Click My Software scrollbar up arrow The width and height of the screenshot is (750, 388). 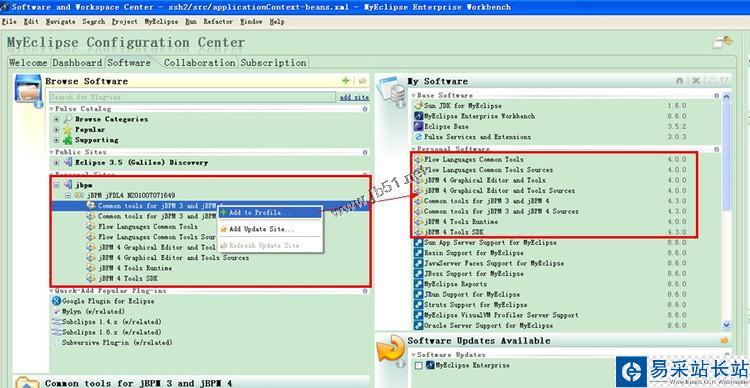point(727,96)
